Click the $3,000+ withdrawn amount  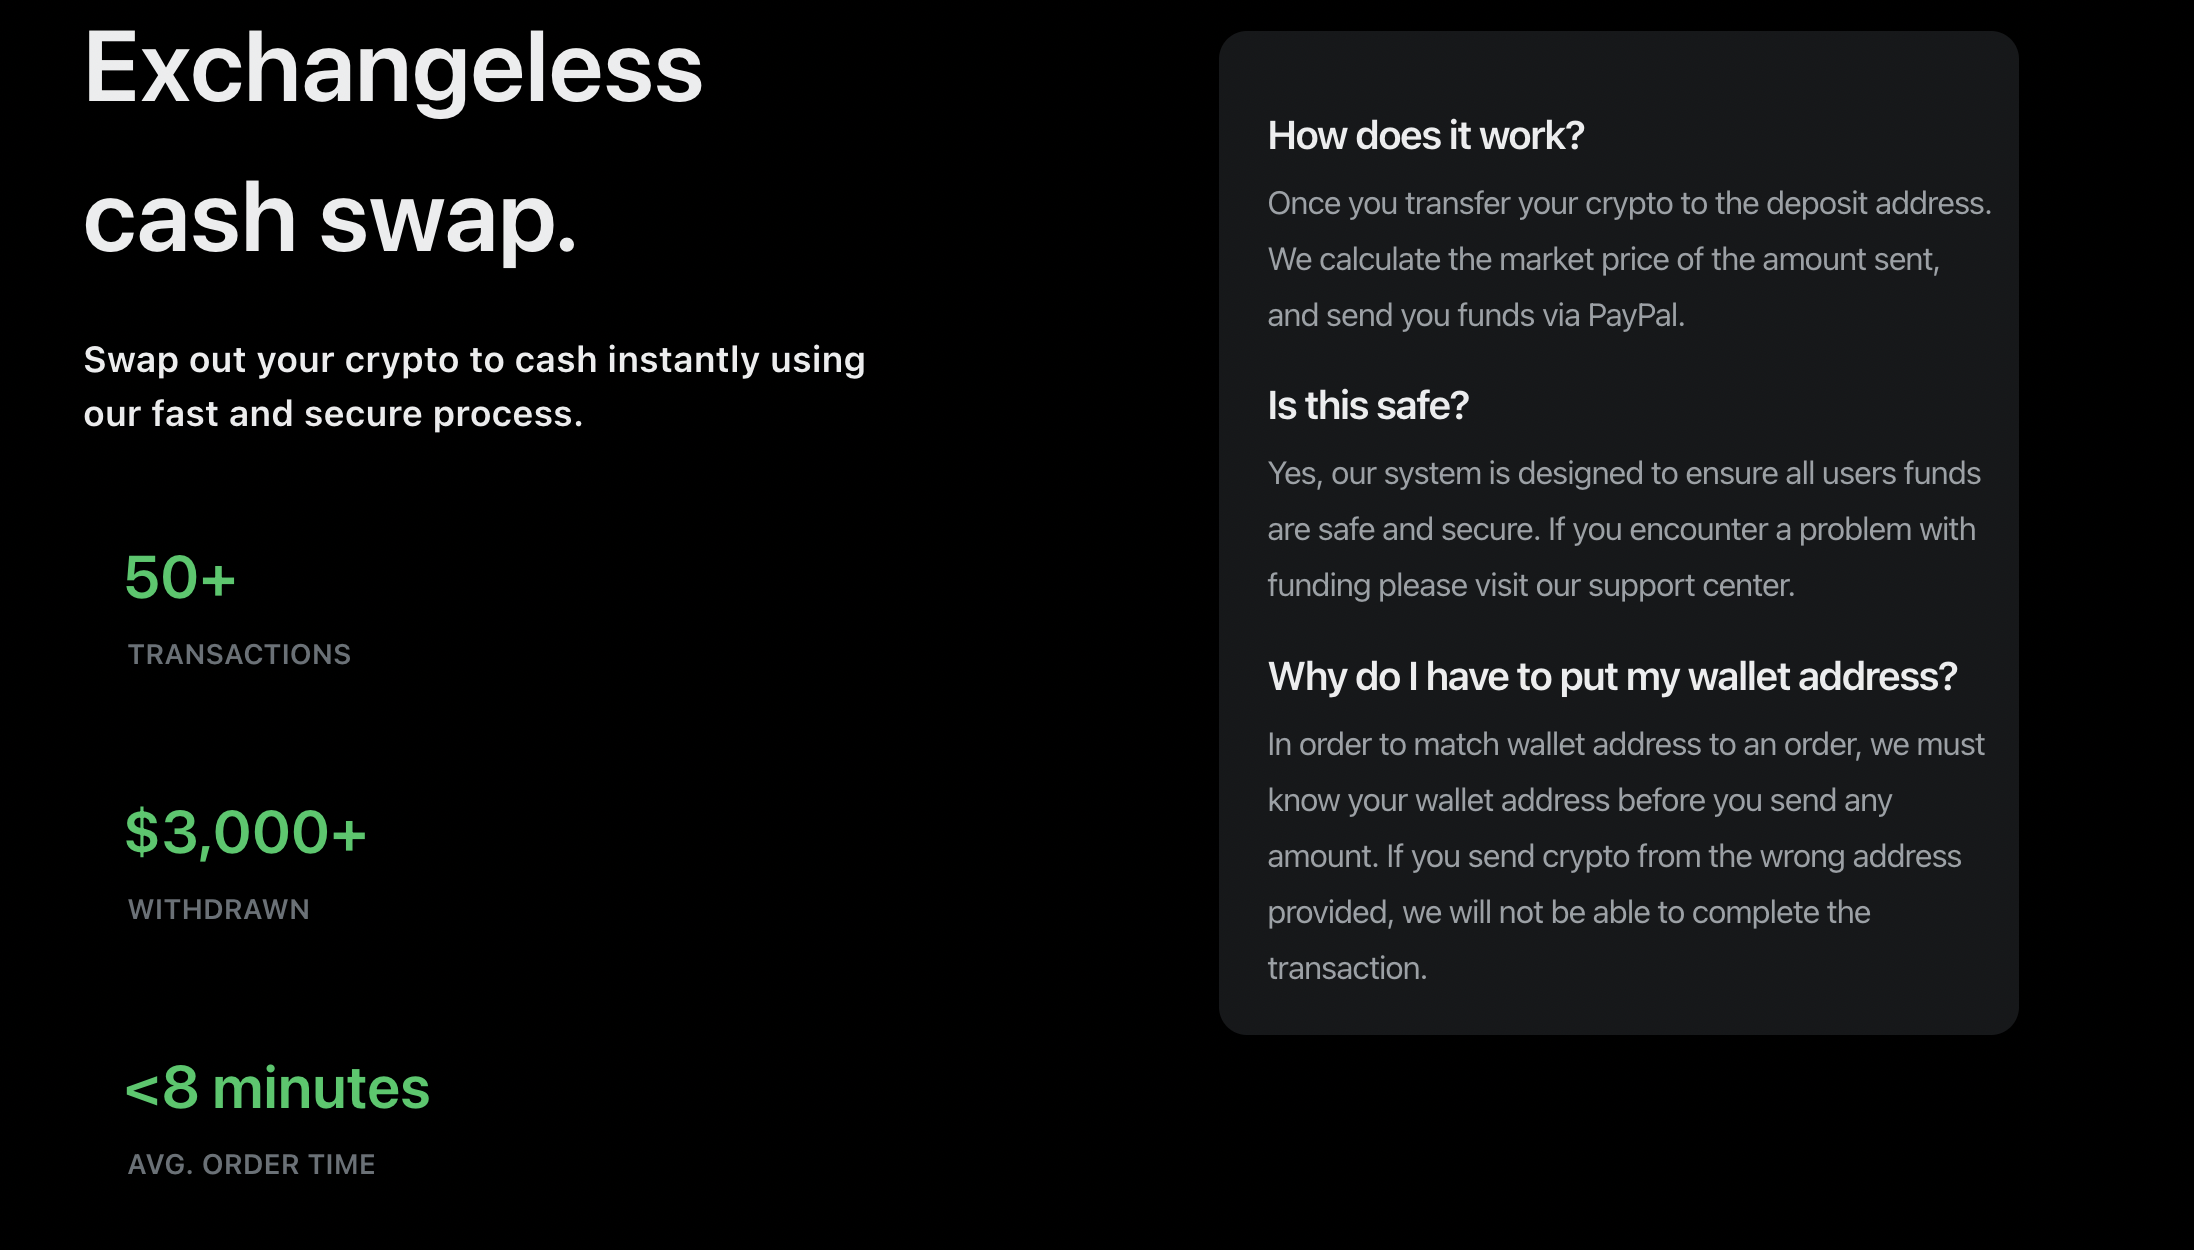coord(246,833)
